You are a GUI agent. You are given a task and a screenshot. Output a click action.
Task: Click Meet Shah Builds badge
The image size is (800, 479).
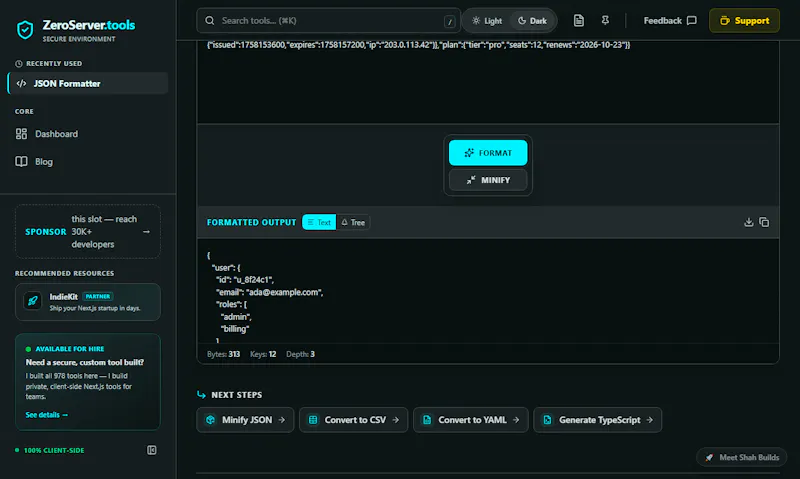741,458
